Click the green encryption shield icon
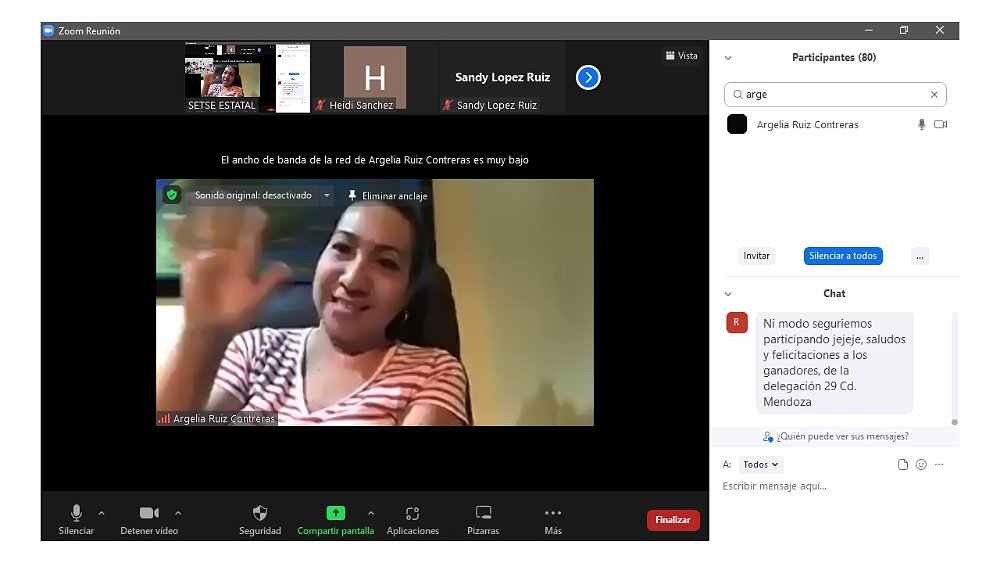The height and width of the screenshot is (563, 1000). click(172, 195)
